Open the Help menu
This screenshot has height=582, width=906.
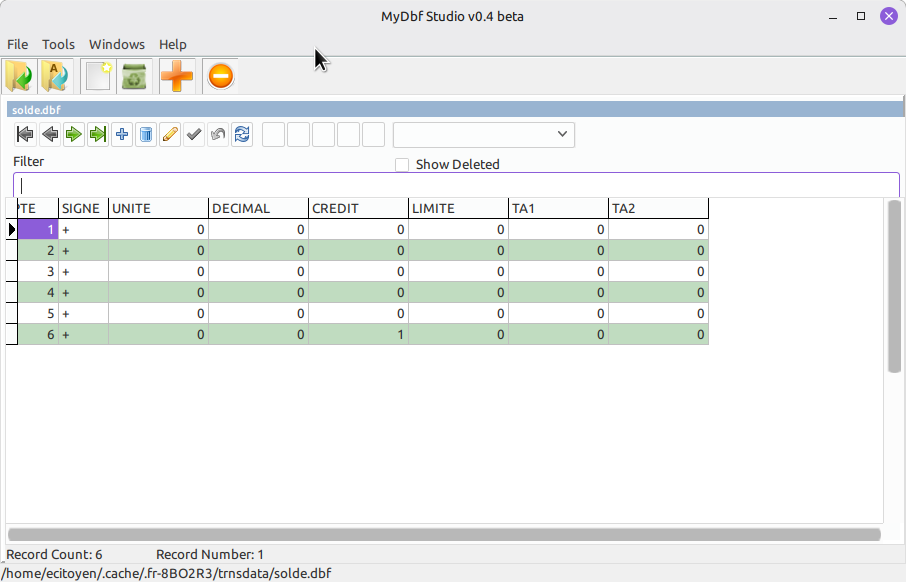(173, 45)
